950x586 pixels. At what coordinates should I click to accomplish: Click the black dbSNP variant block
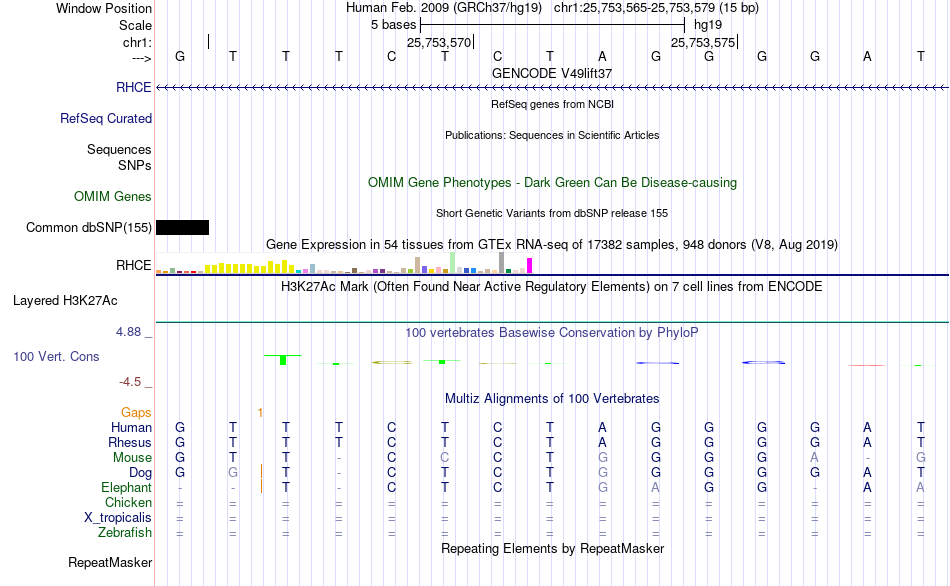pyautogui.click(x=182, y=227)
